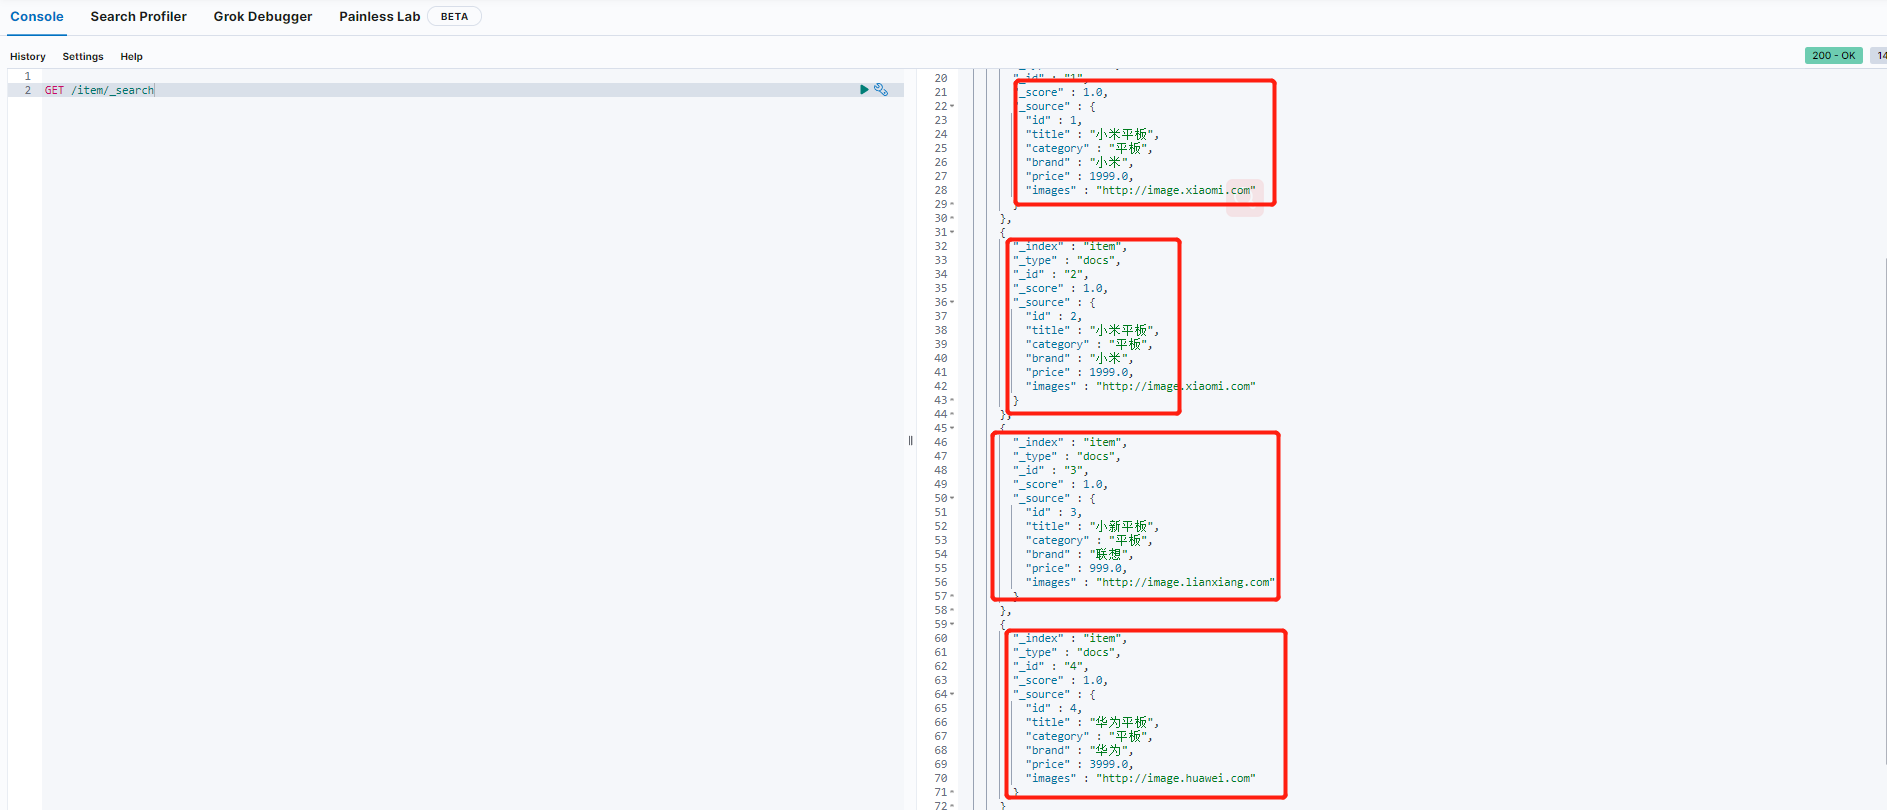Screen dimensions: 1887x810
Task: Collapse the object starting at line 59
Action: [952, 624]
